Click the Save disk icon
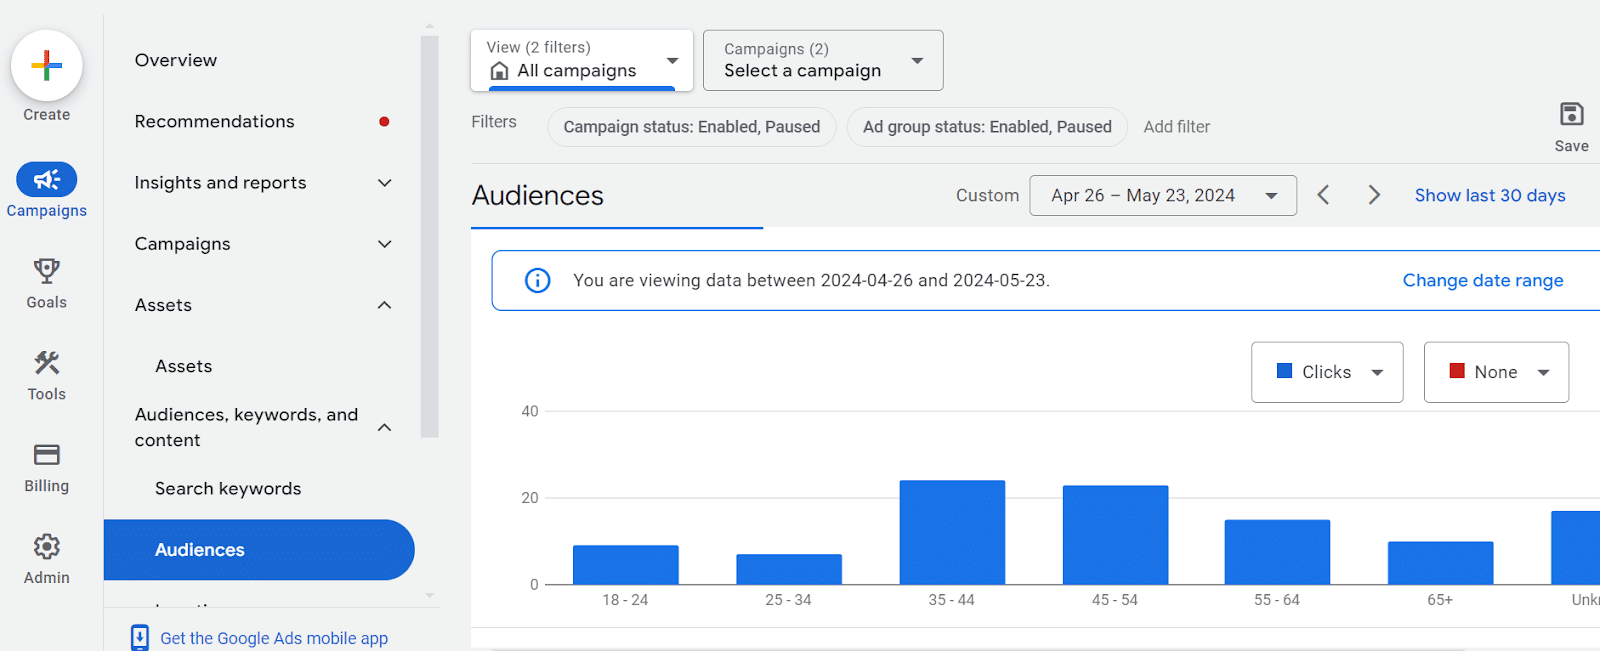Image resolution: width=1600 pixels, height=651 pixels. (x=1571, y=114)
